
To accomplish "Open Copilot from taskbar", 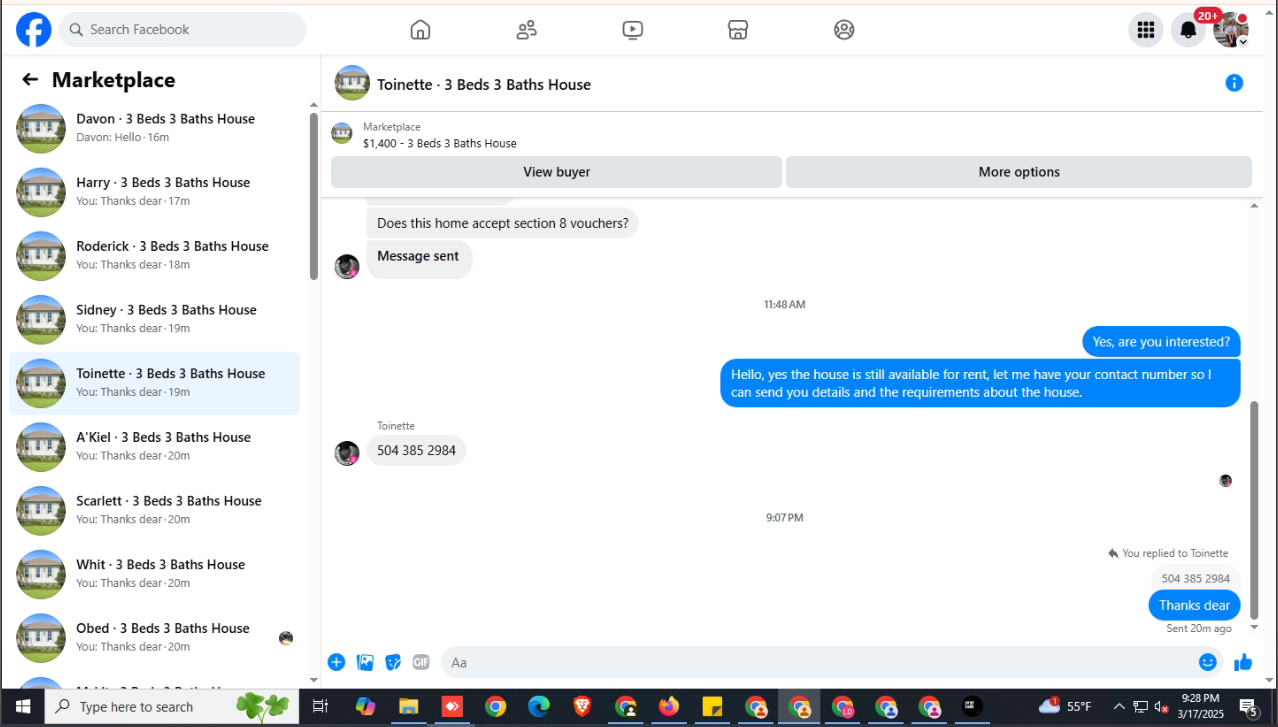I will point(365,706).
